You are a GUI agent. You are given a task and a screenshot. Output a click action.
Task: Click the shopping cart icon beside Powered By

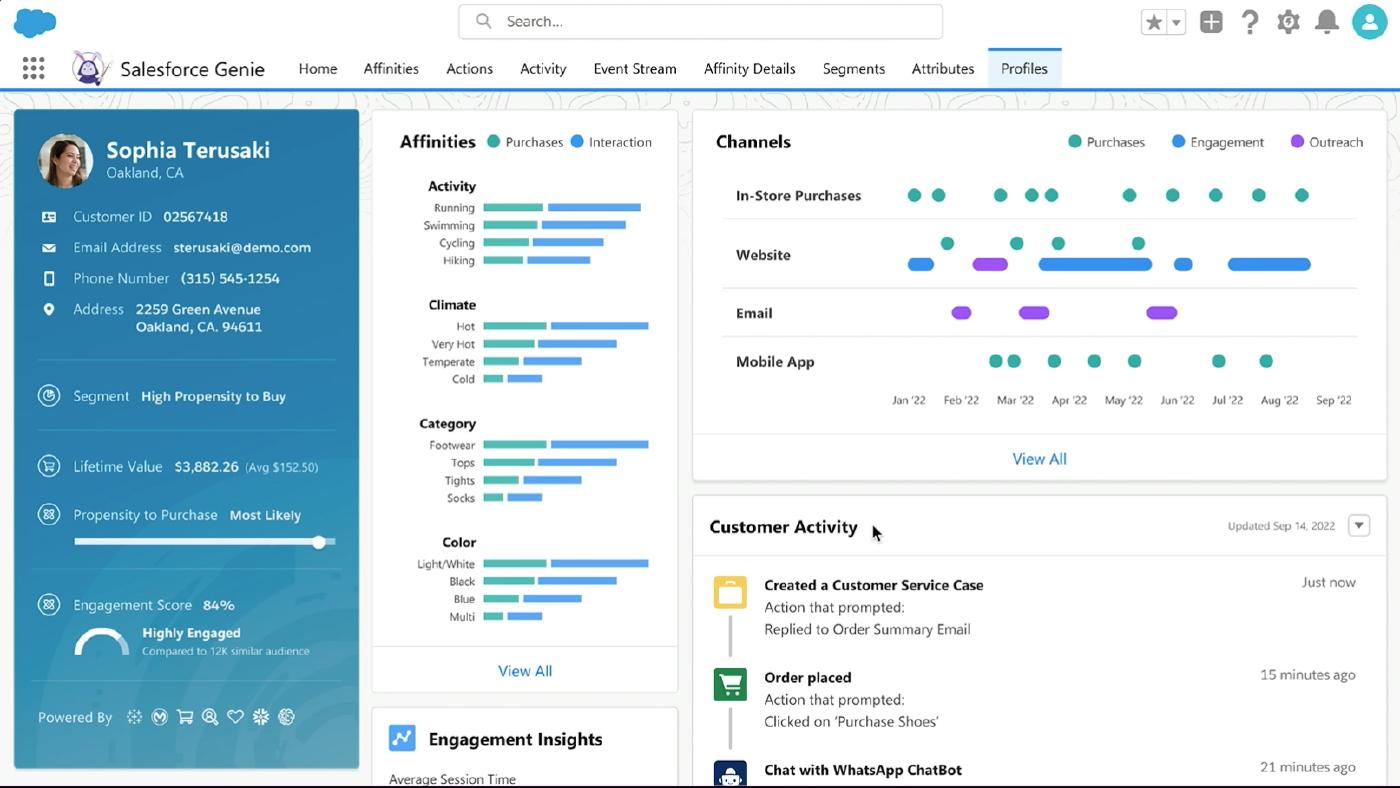coord(185,717)
